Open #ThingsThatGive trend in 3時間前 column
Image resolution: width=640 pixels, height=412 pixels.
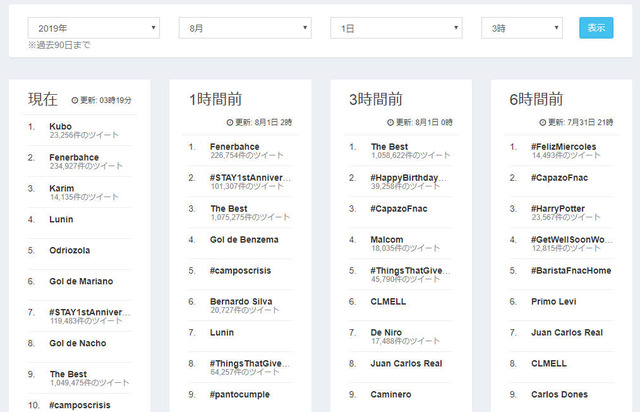click(x=410, y=271)
